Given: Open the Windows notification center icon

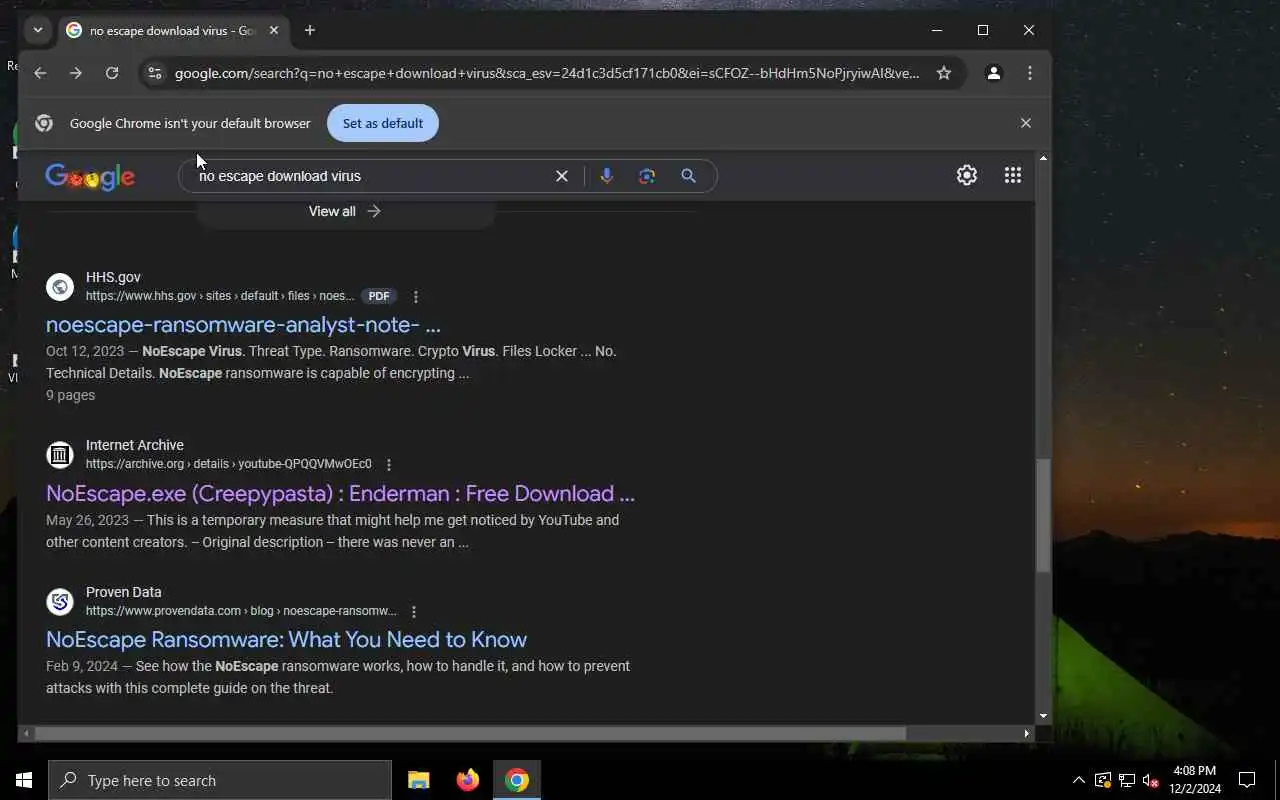Looking at the screenshot, I should [1247, 780].
